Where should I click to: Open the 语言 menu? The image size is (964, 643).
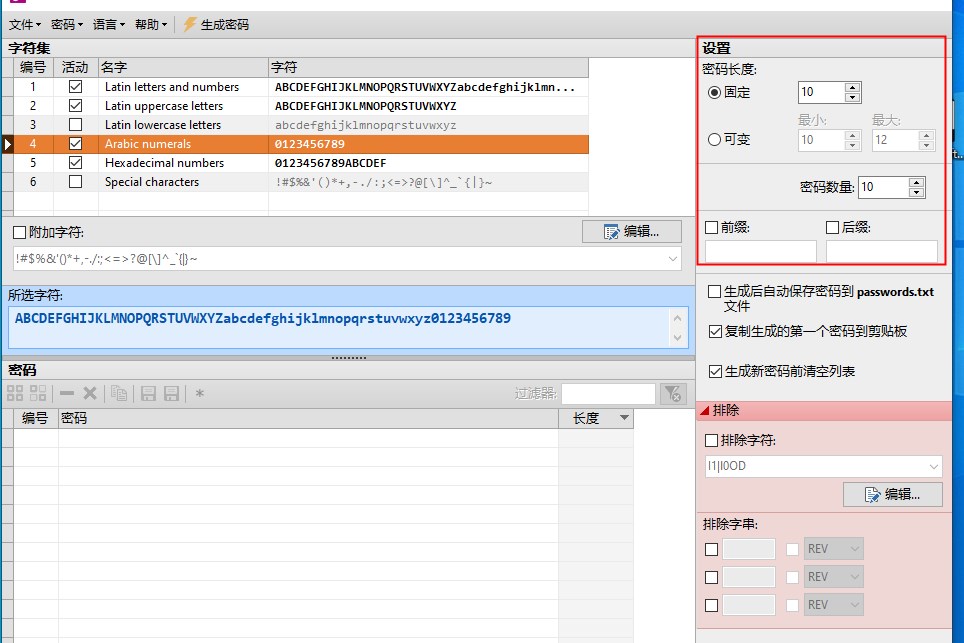[107, 24]
